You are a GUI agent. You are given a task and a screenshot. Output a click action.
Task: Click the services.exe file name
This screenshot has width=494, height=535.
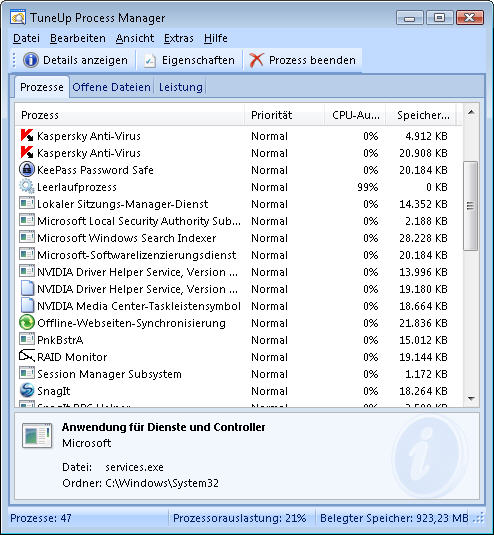134,467
